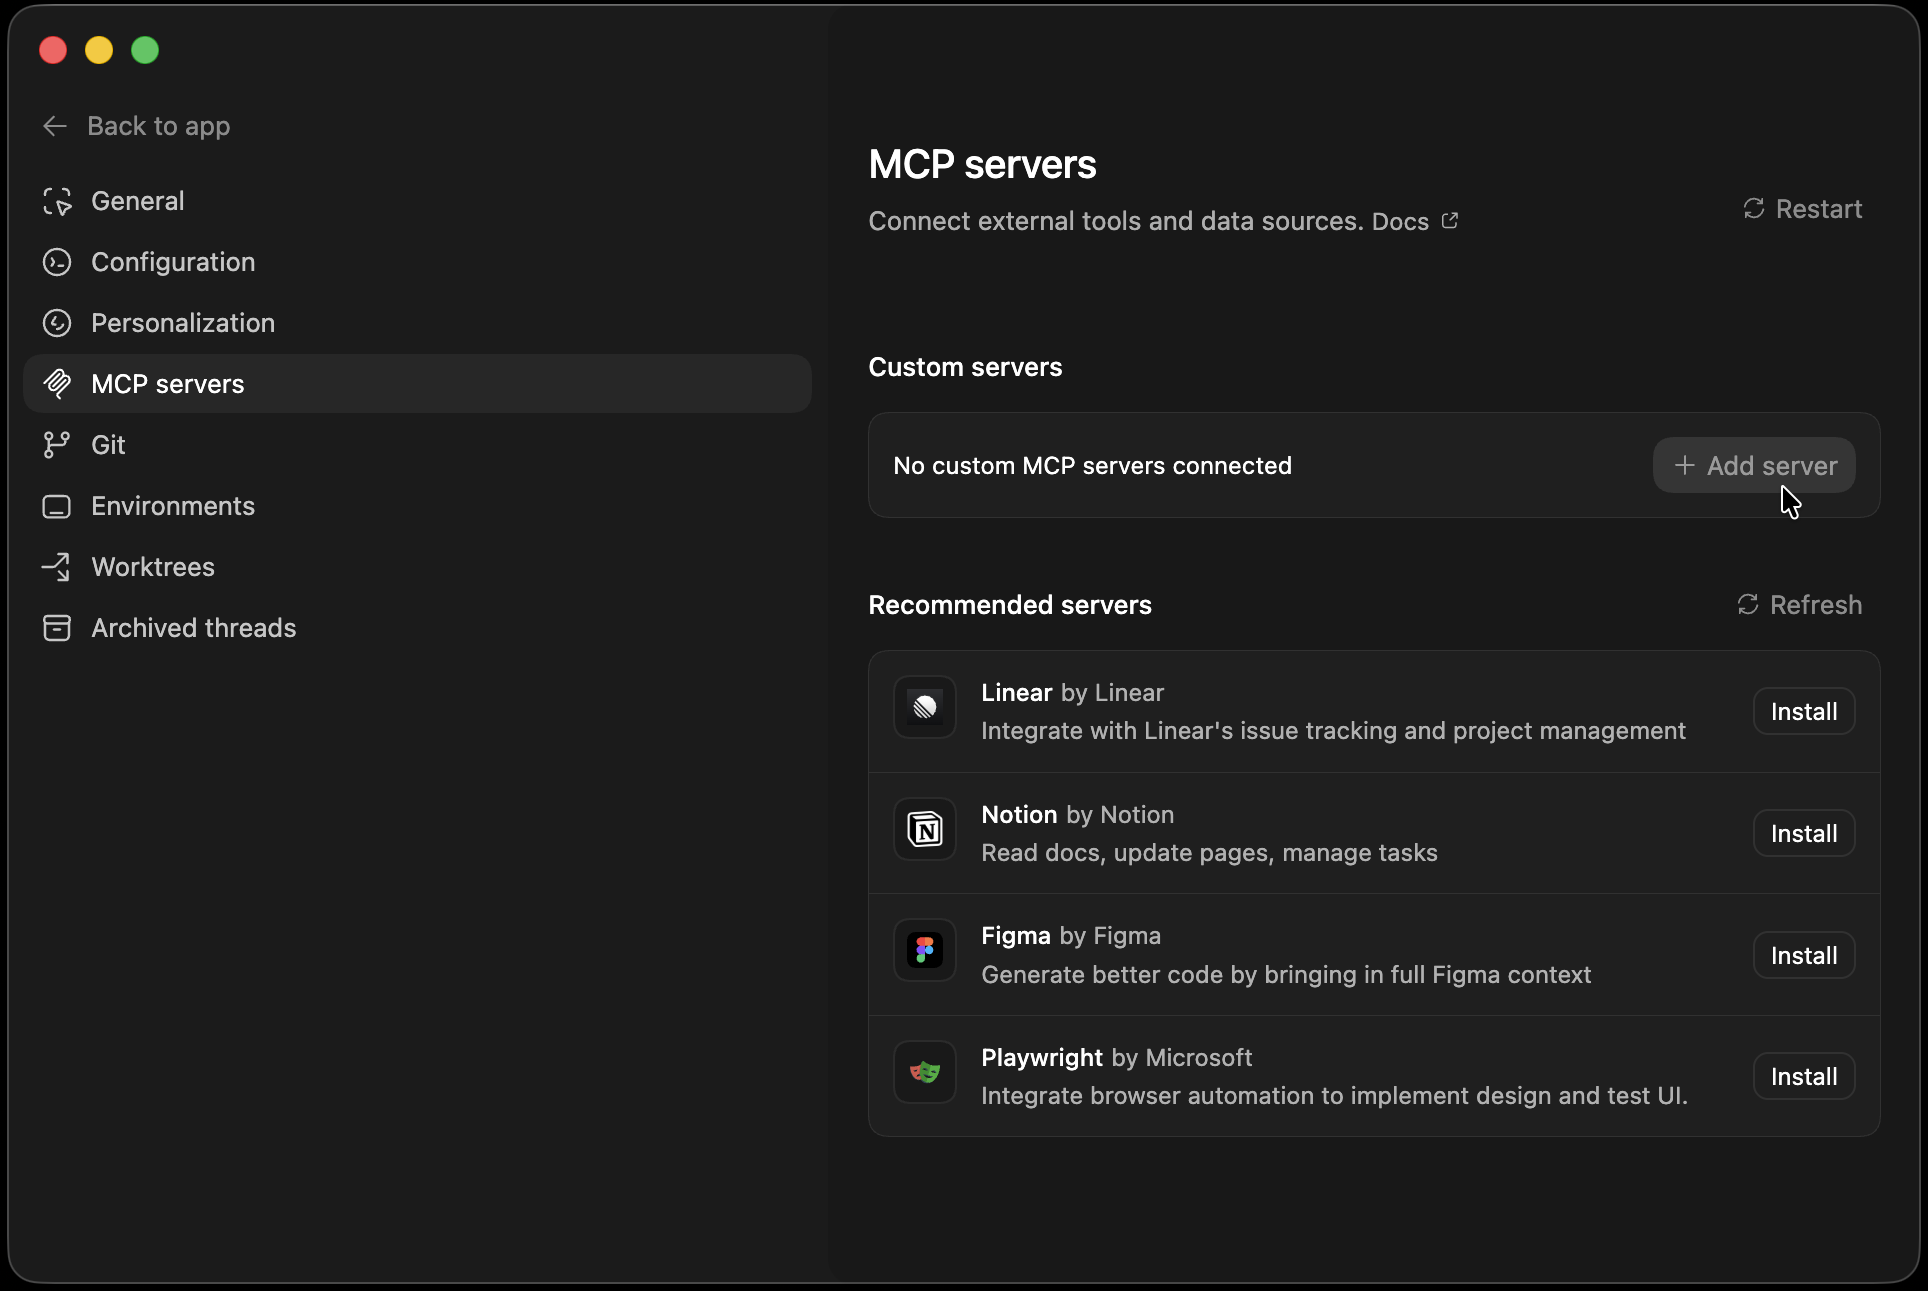The image size is (1928, 1291).
Task: Click the external link icon after Docs
Action: [x=1450, y=220]
